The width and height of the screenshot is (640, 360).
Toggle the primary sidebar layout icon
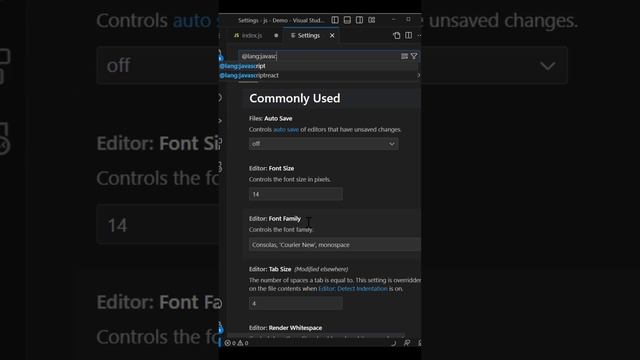pos(335,20)
